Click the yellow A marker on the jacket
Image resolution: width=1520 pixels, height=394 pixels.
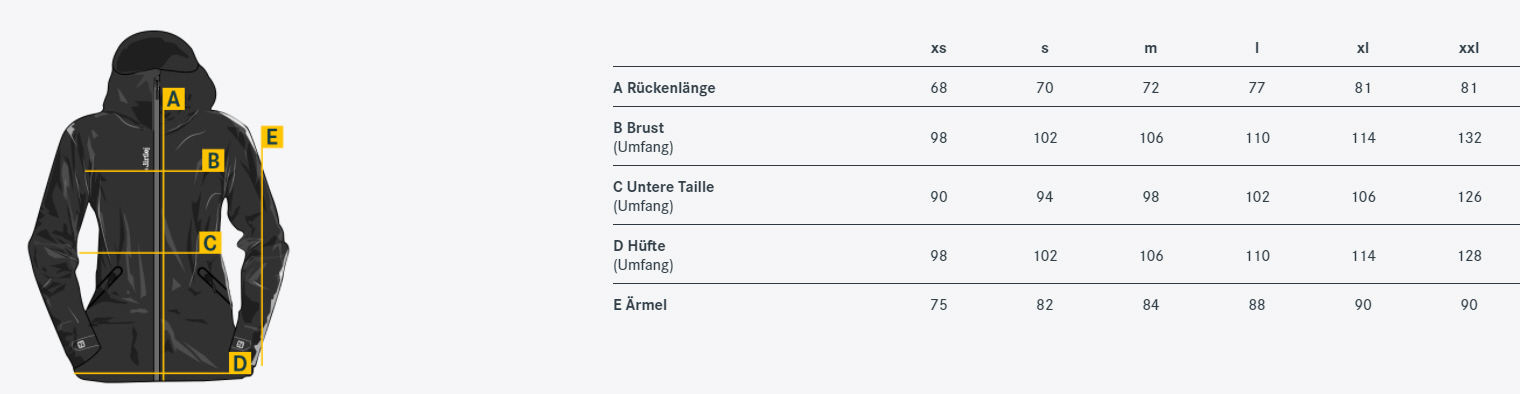(x=174, y=99)
